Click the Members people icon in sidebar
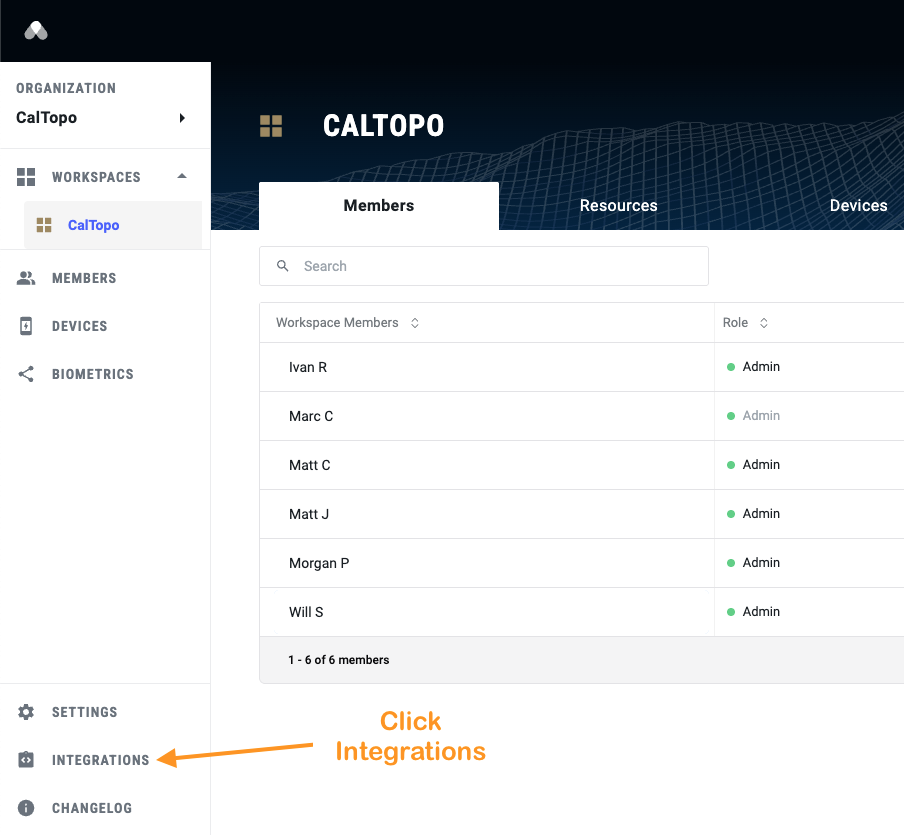 27,278
